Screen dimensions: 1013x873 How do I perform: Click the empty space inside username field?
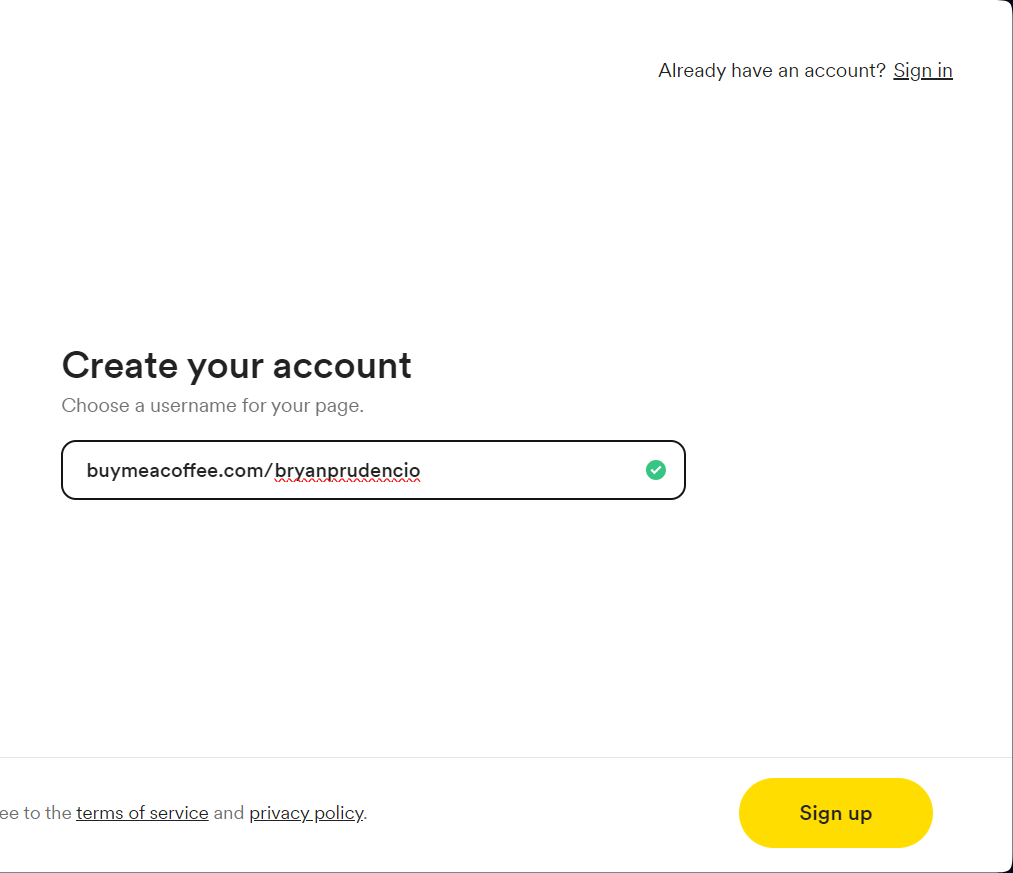tap(530, 470)
